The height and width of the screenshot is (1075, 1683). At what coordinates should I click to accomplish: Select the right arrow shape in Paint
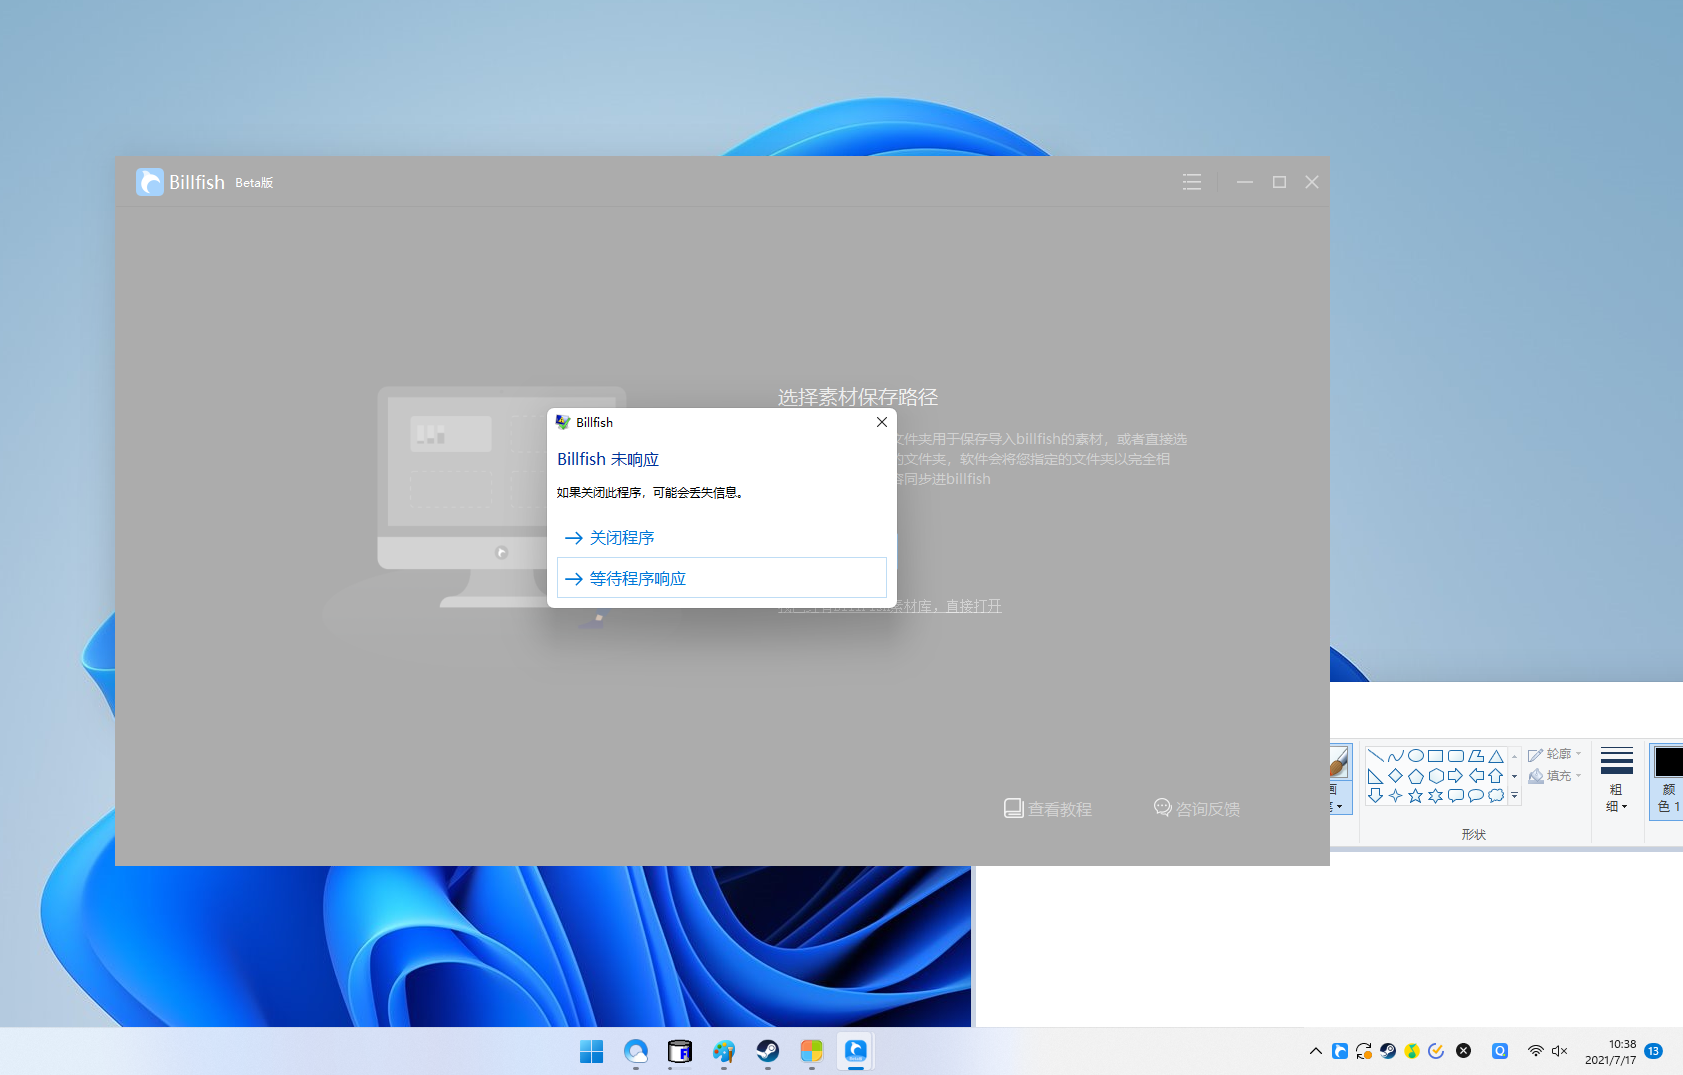click(x=1456, y=776)
